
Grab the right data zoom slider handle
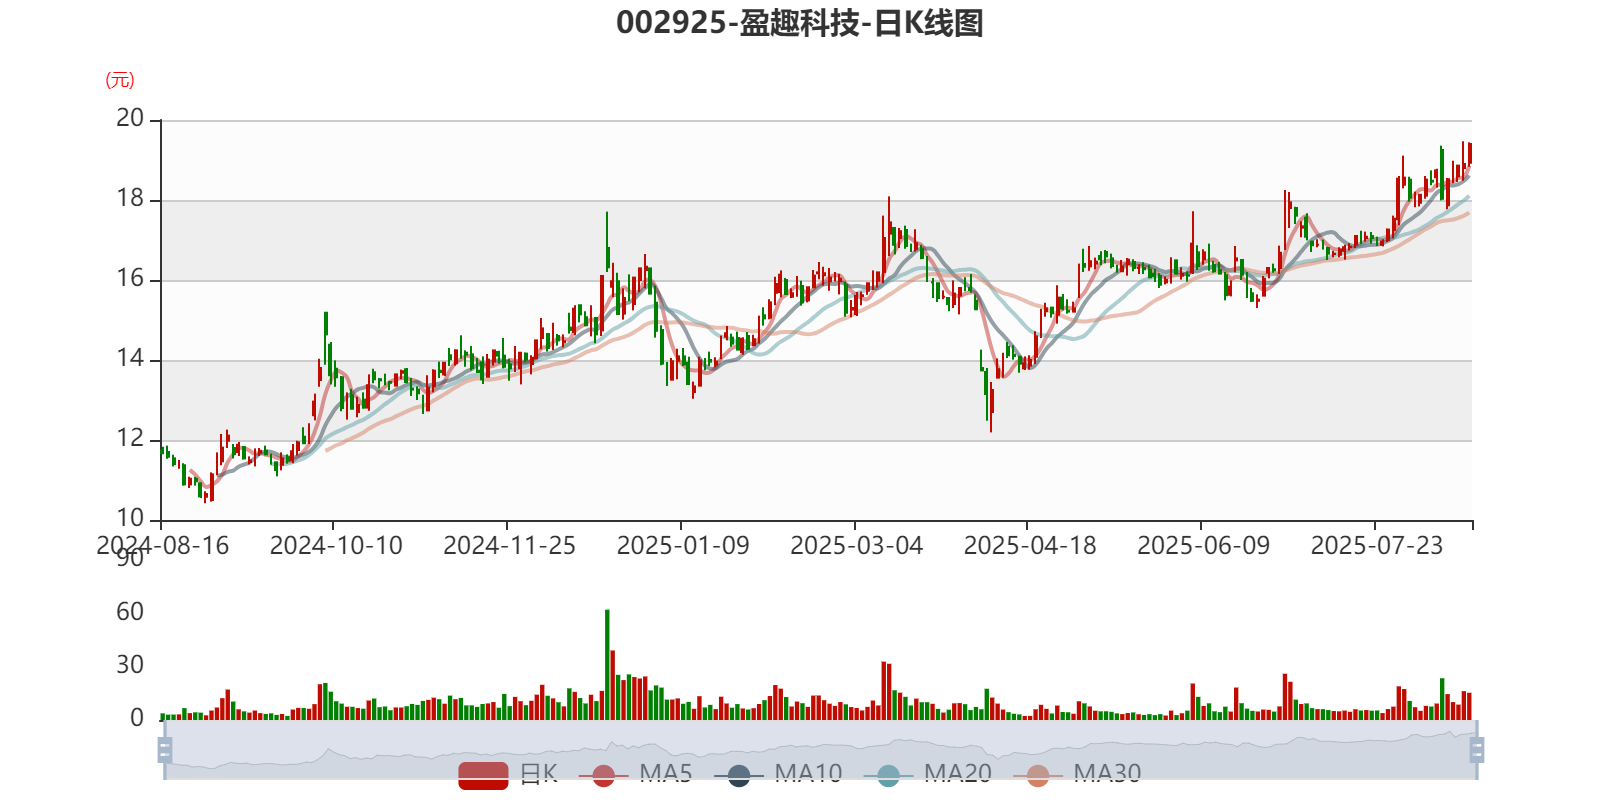(1477, 749)
